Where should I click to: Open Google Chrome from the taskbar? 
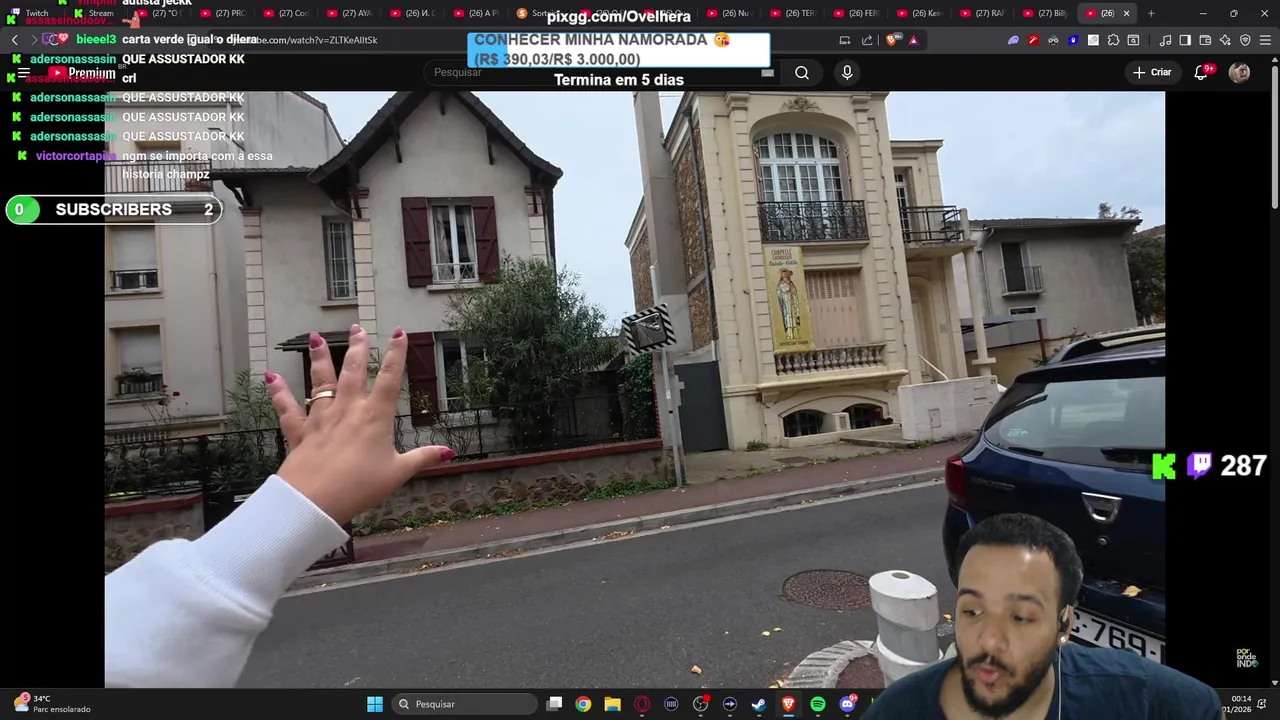[583, 704]
